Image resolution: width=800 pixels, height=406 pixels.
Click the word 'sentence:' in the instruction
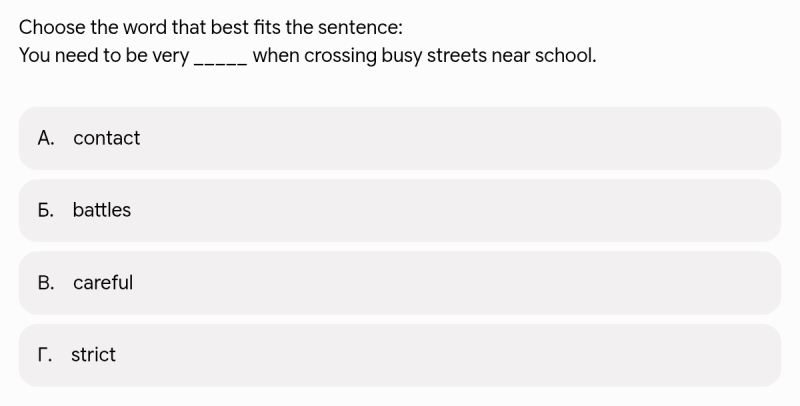[360, 28]
